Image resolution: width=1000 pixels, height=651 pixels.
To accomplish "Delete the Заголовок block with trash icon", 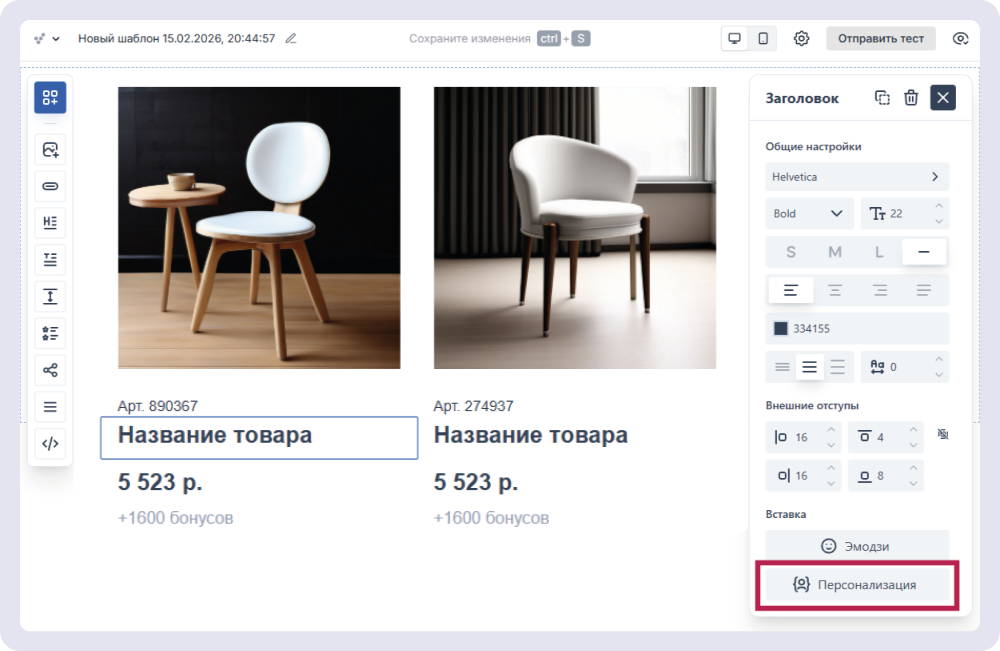I will pos(911,98).
